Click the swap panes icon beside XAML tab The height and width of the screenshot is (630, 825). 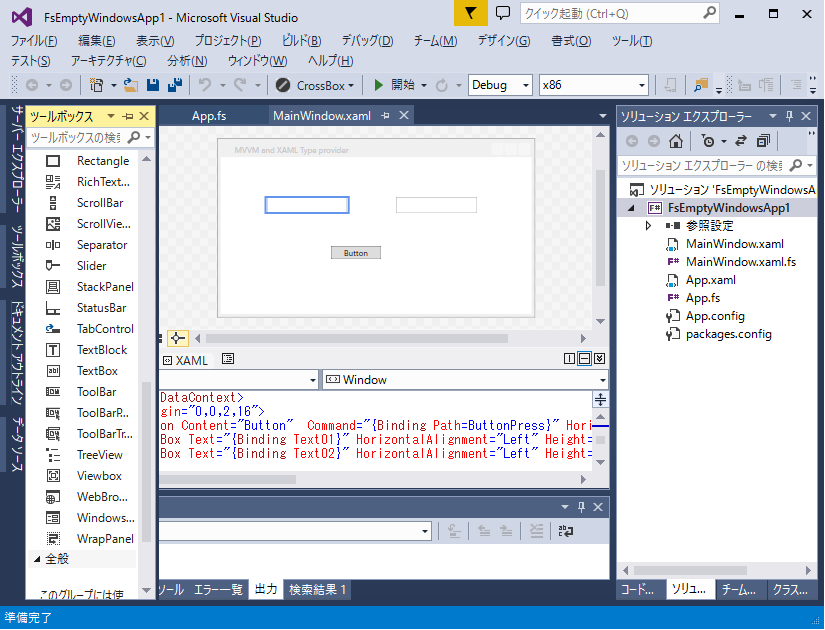[x=228, y=359]
